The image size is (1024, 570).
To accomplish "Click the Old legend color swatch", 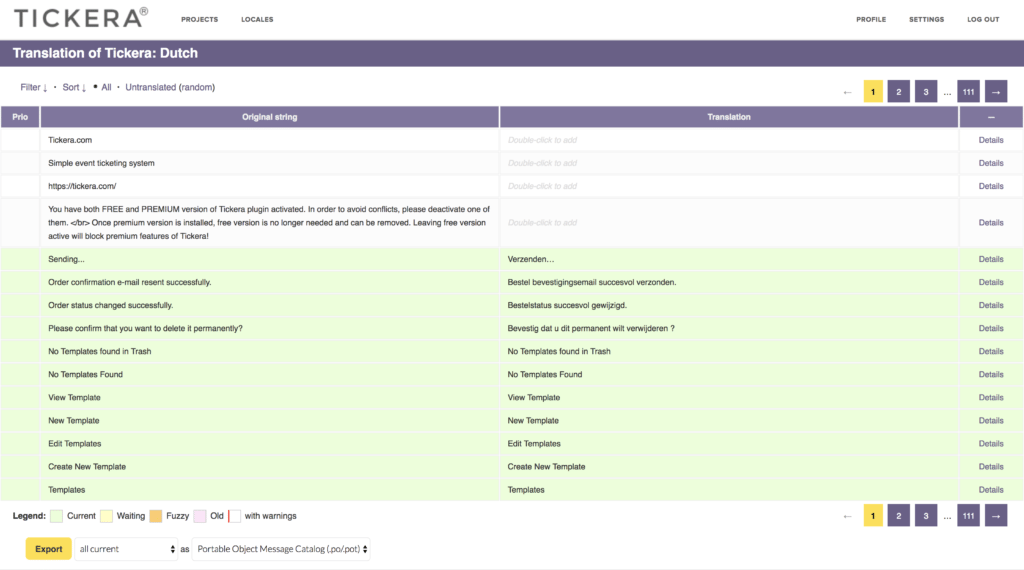I will point(200,516).
